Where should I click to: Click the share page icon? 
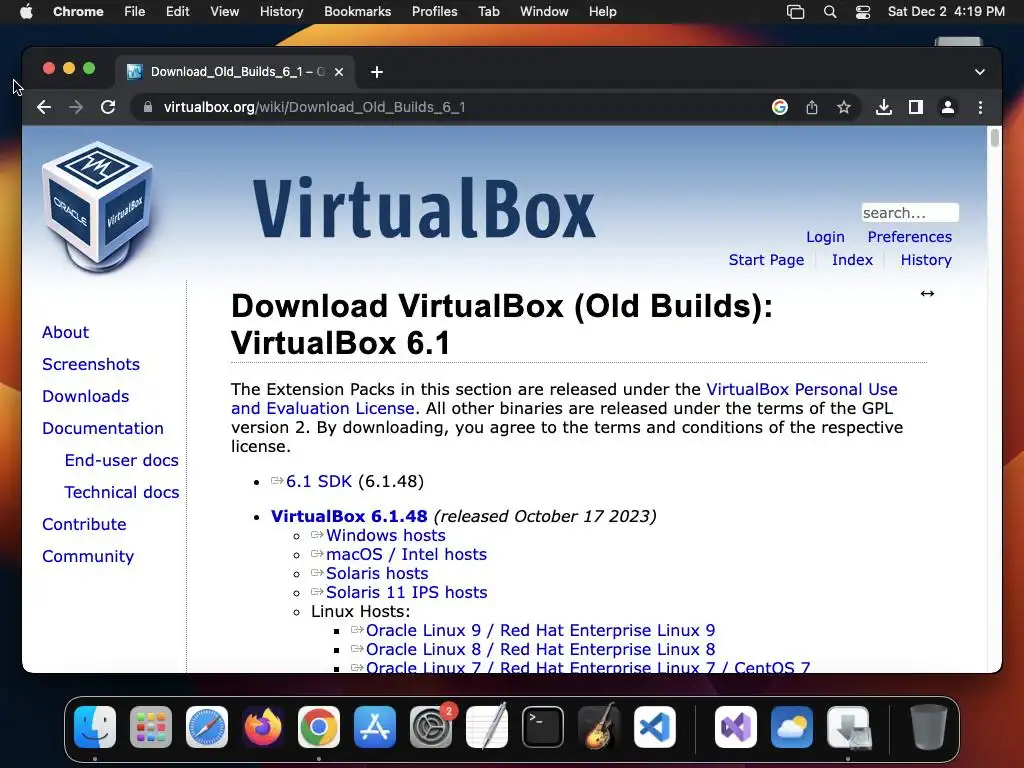click(x=812, y=107)
